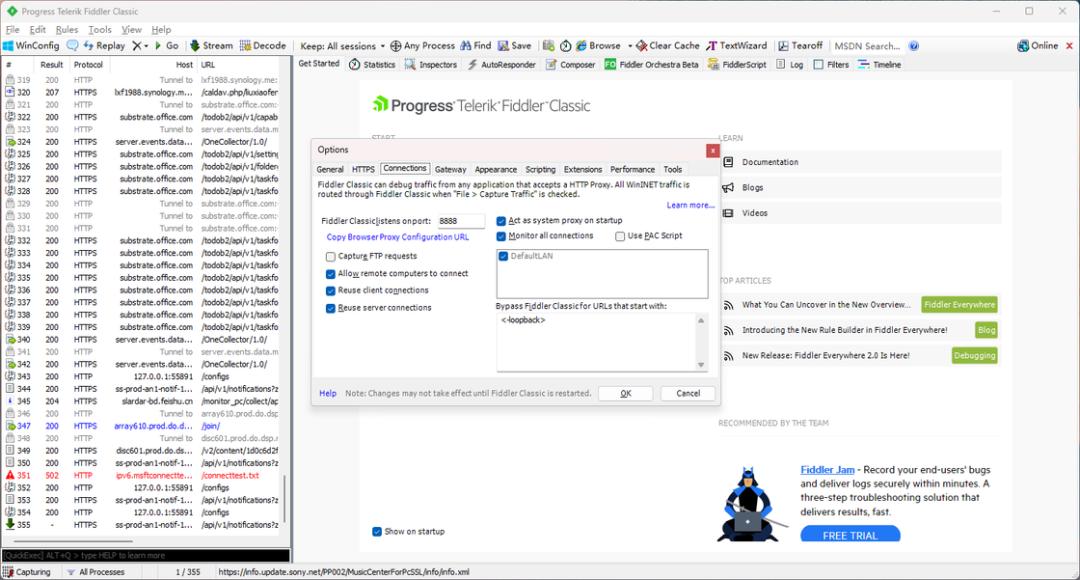Click the Go resume button
Screen dimensions: 1080x580
coord(166,45)
